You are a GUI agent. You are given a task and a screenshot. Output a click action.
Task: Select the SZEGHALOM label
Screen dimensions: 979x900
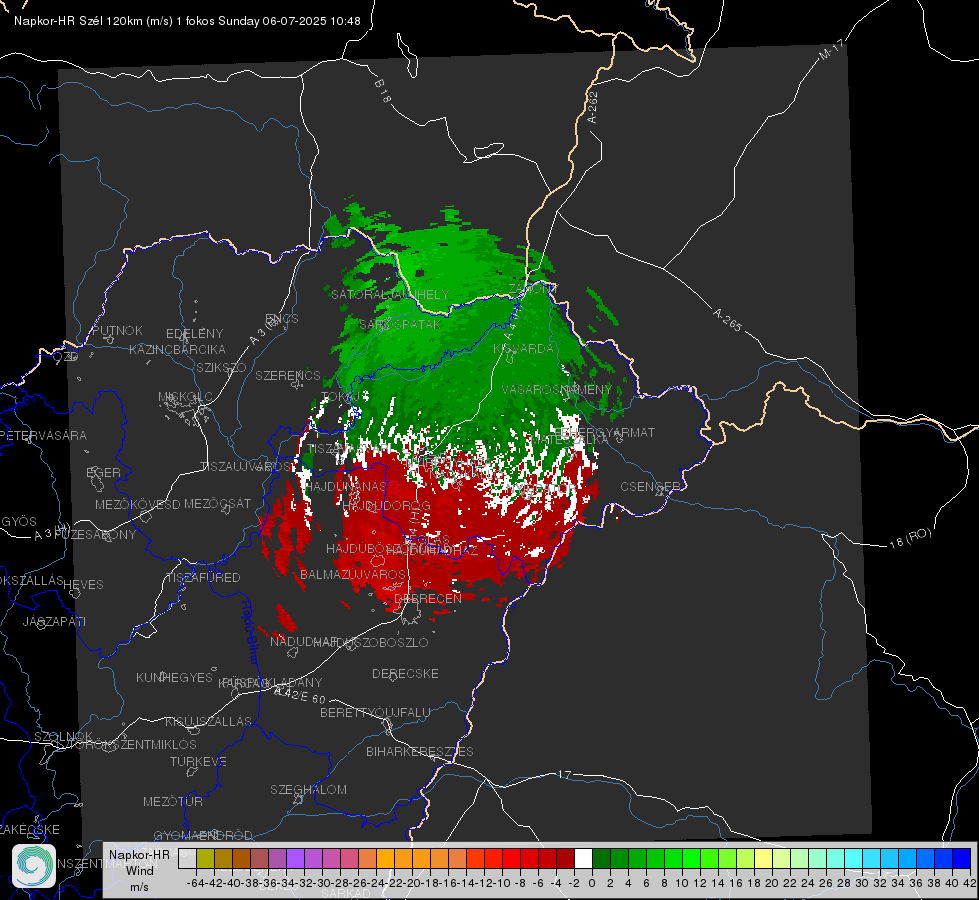308,789
